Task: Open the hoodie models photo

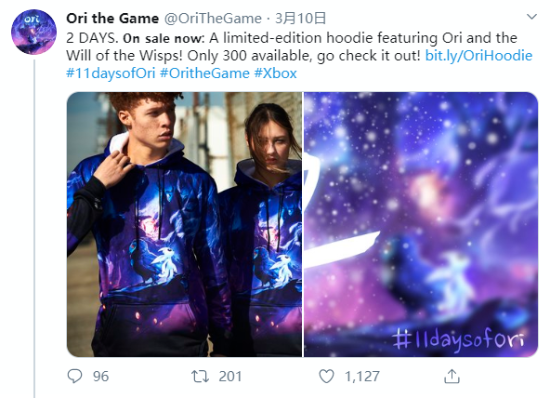Action: [x=185, y=224]
